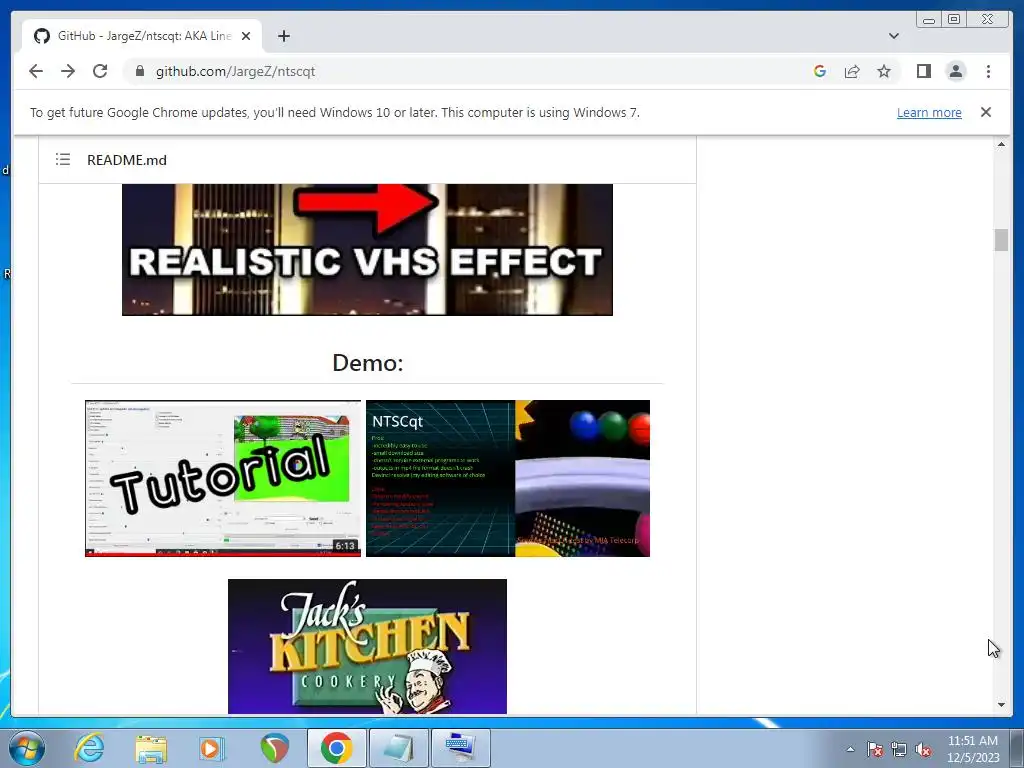Image resolution: width=1024 pixels, height=768 pixels.
Task: Select the GitHub JargeZ/ntscqt tab
Action: point(142,36)
